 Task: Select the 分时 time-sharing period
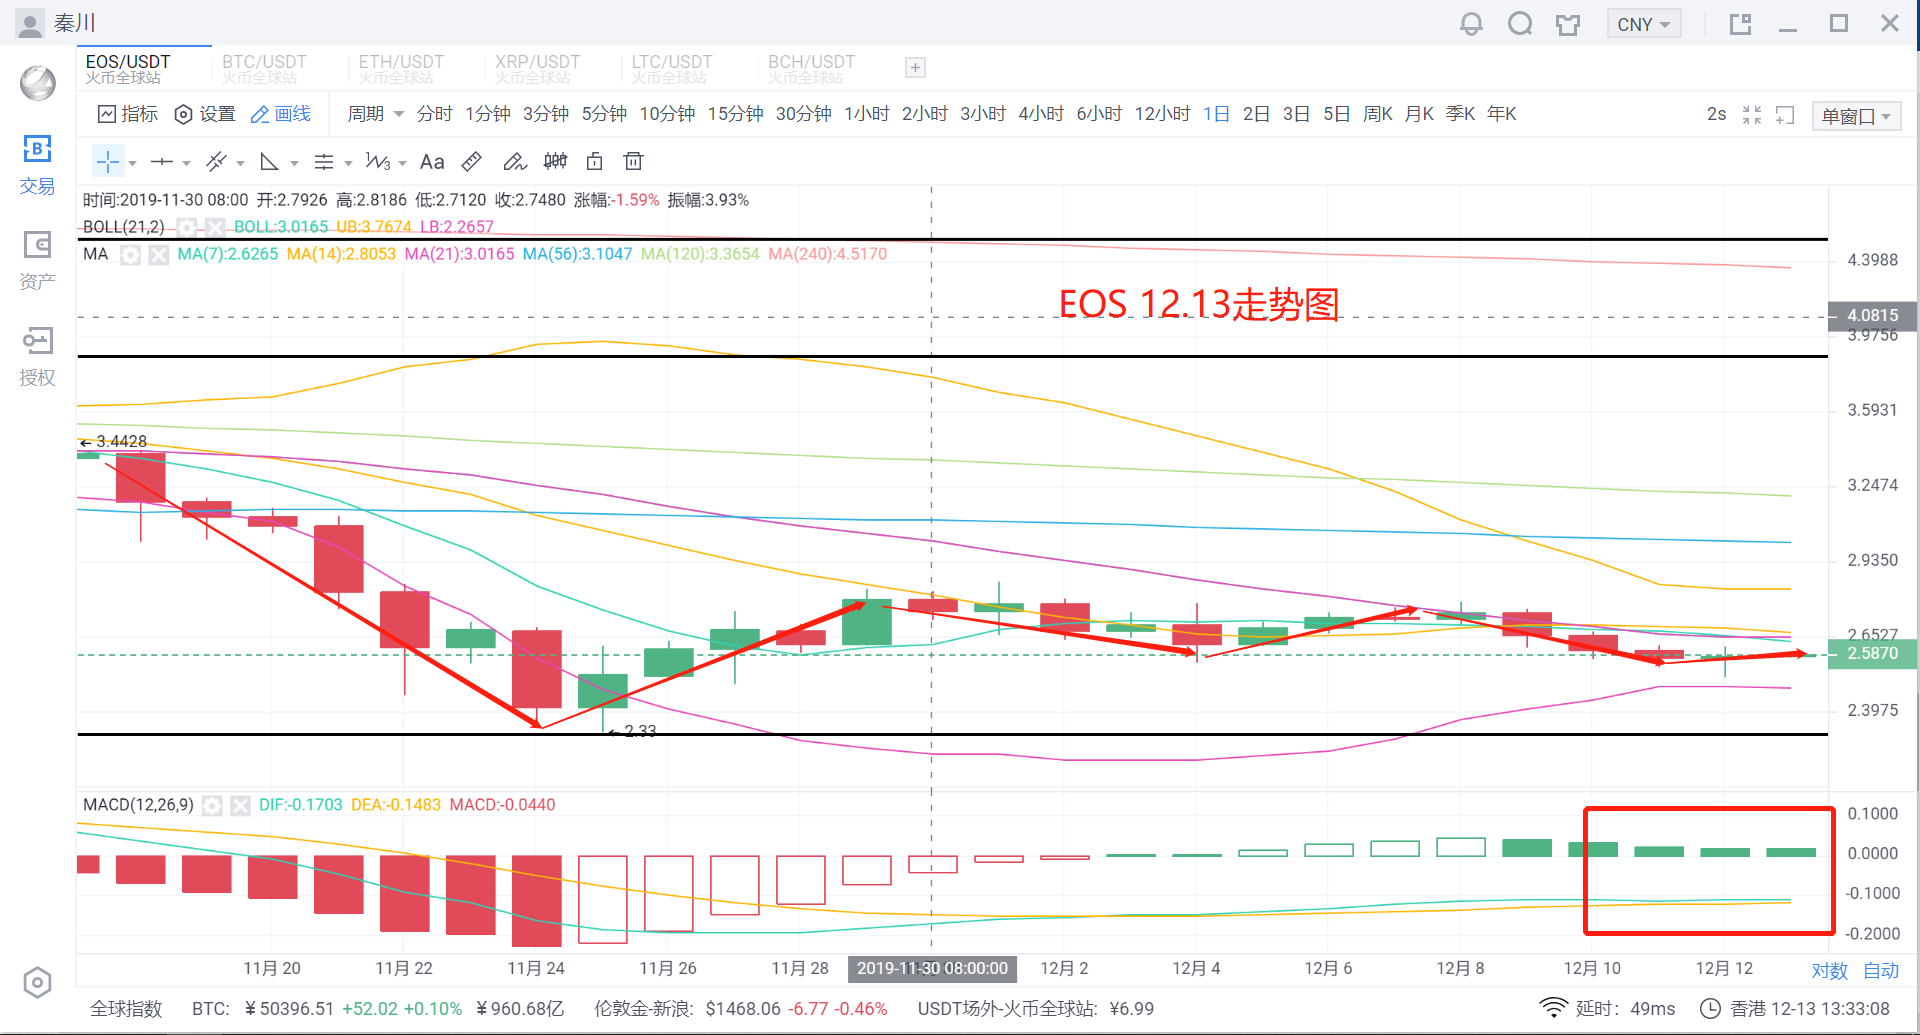coord(434,114)
